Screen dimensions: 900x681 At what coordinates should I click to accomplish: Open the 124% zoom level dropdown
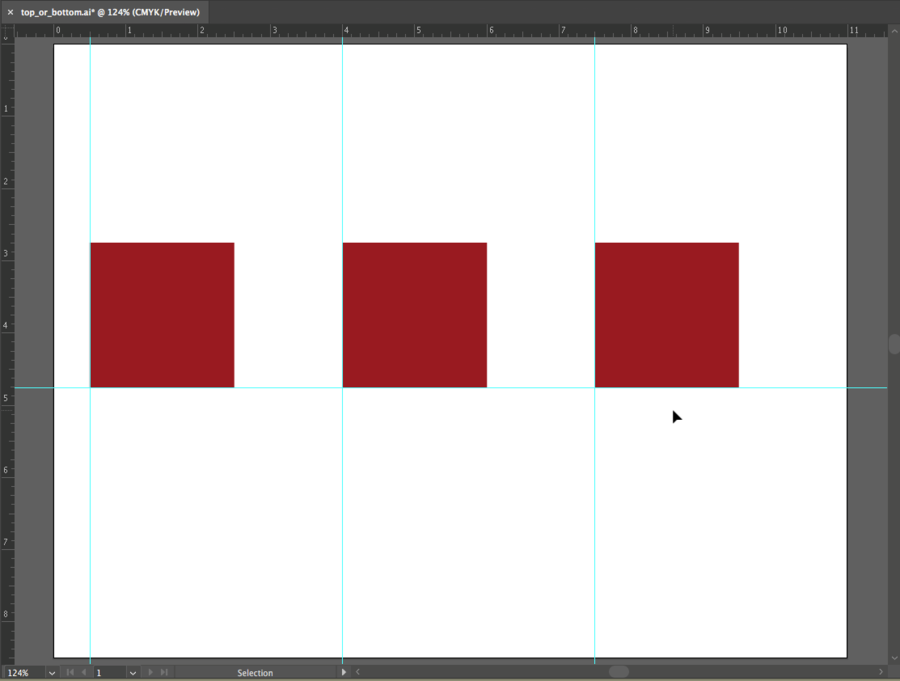[52, 673]
